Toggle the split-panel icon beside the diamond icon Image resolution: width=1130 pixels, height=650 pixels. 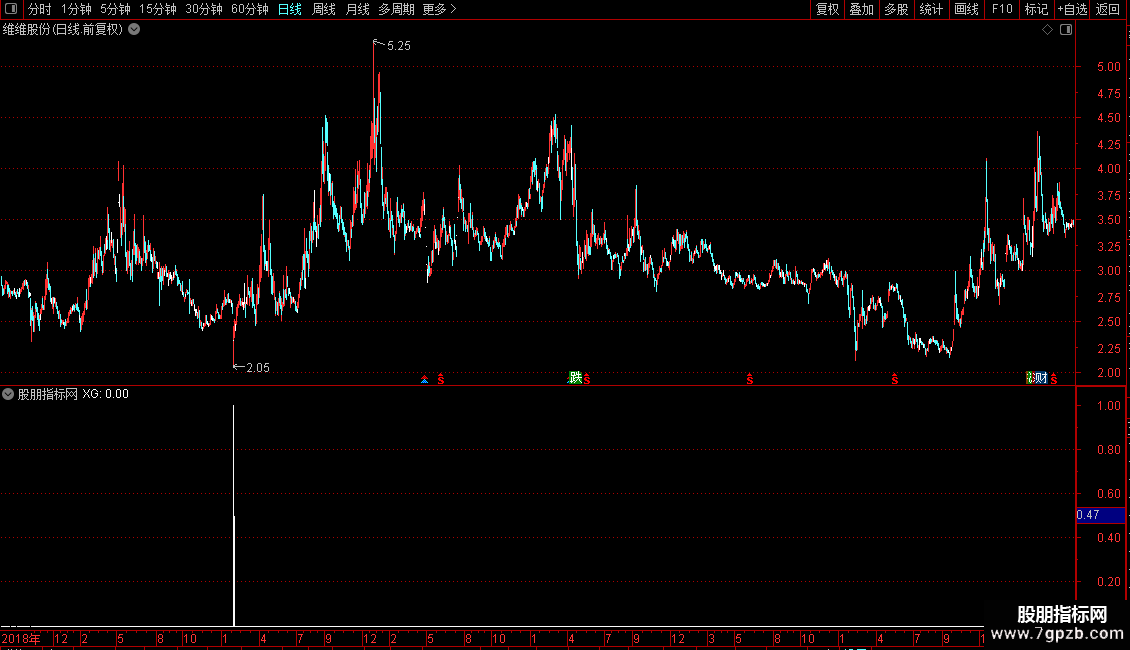[x=1066, y=30]
